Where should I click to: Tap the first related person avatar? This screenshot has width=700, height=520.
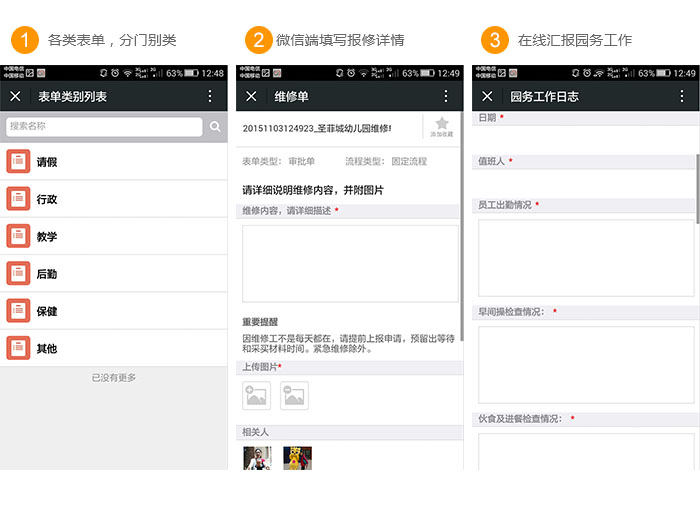click(257, 458)
